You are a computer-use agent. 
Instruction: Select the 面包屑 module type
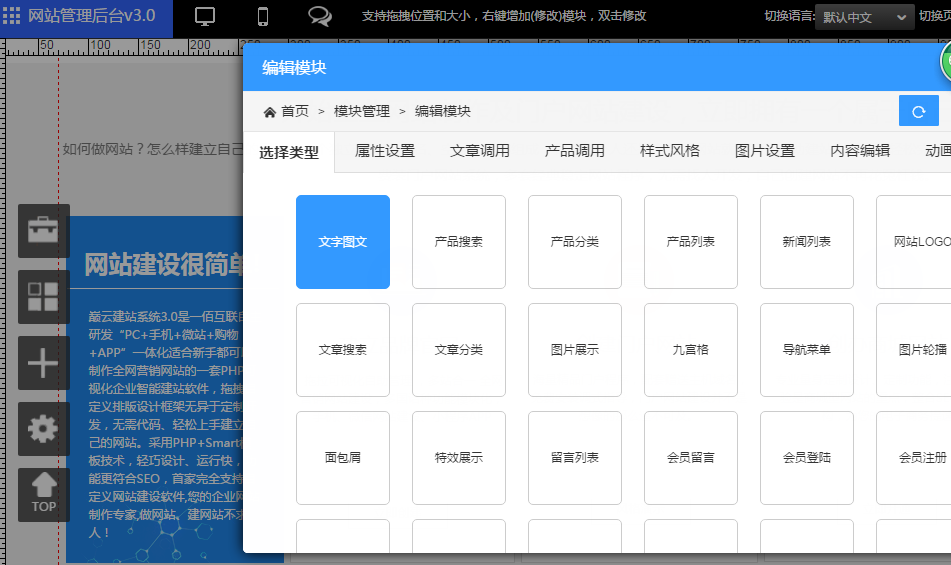click(343, 458)
